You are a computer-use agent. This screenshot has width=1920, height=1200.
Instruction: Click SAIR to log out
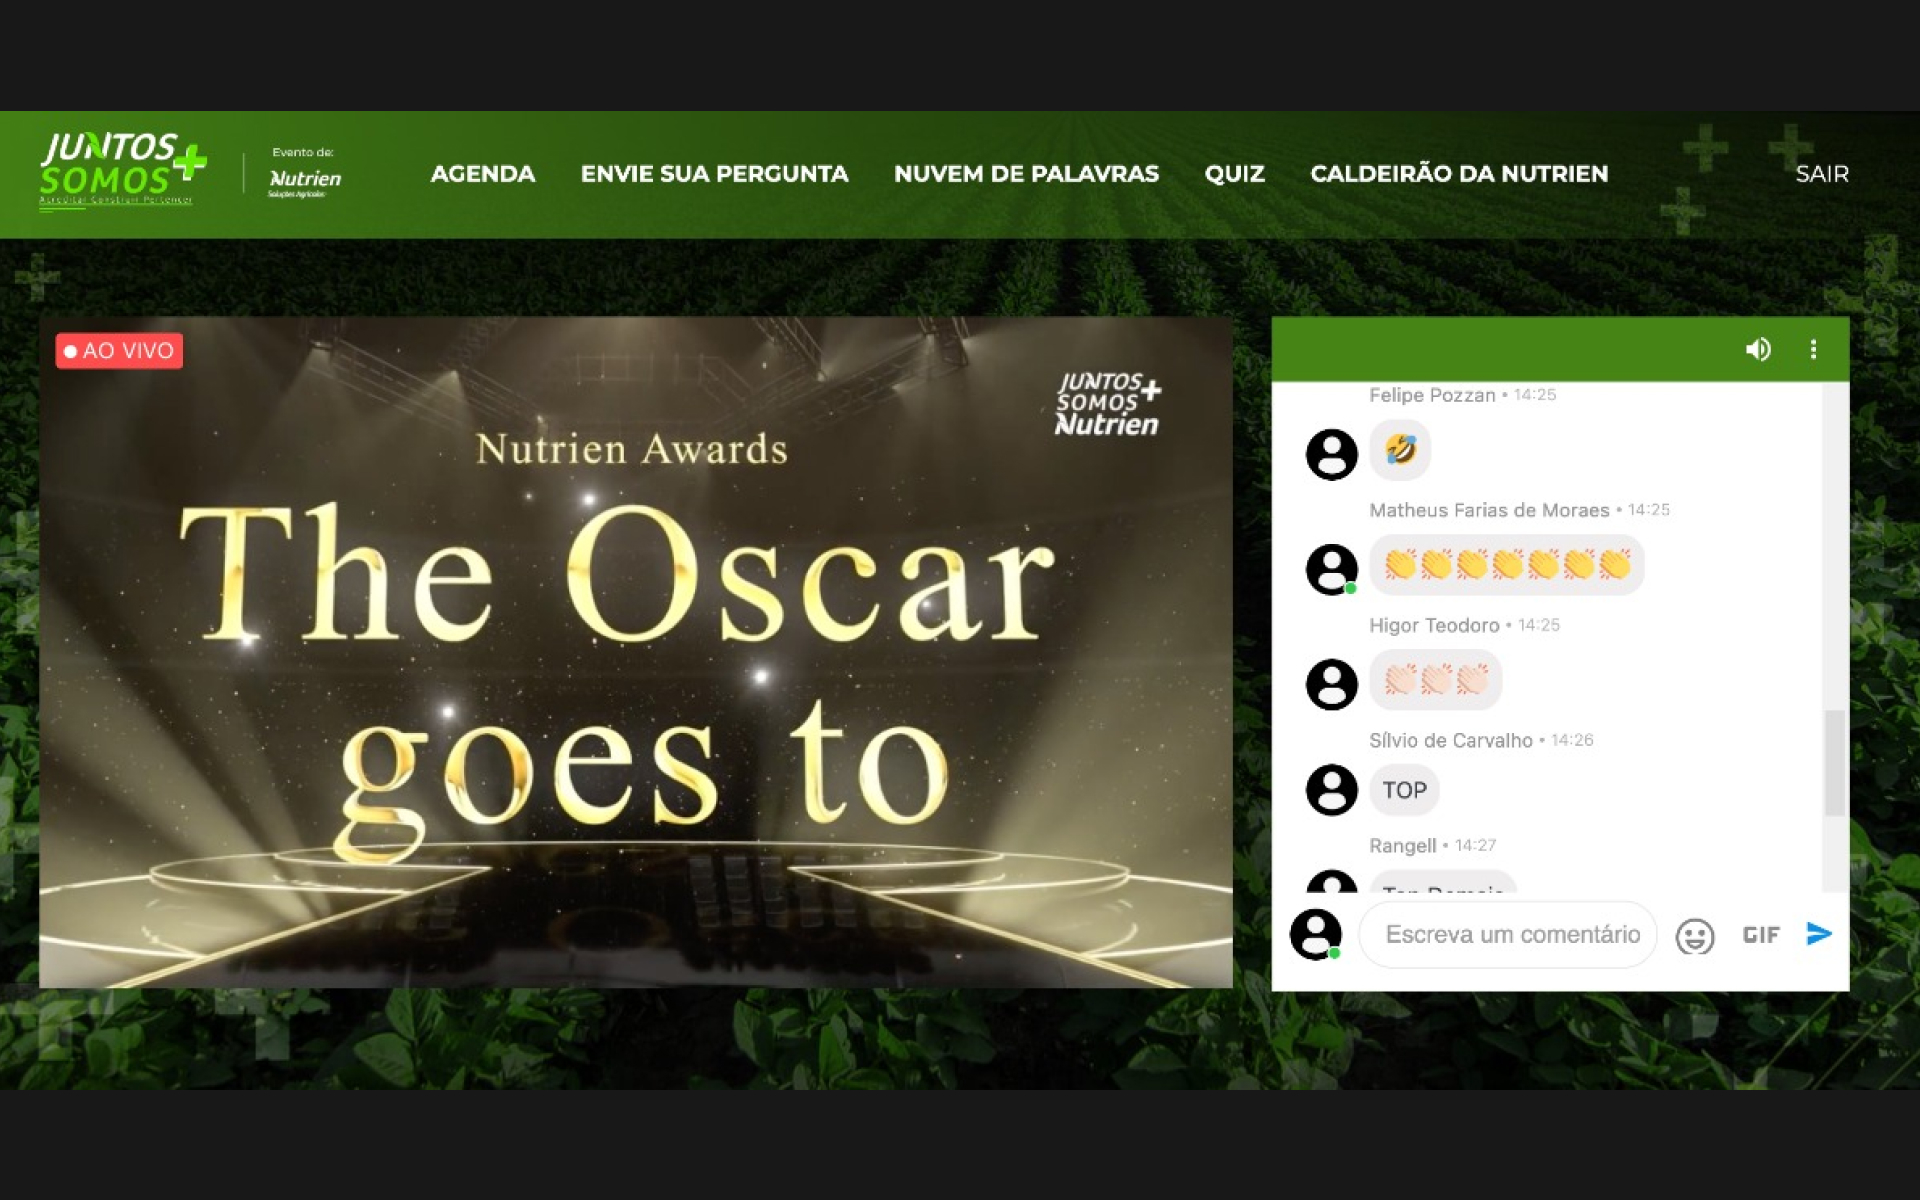coord(1821,174)
